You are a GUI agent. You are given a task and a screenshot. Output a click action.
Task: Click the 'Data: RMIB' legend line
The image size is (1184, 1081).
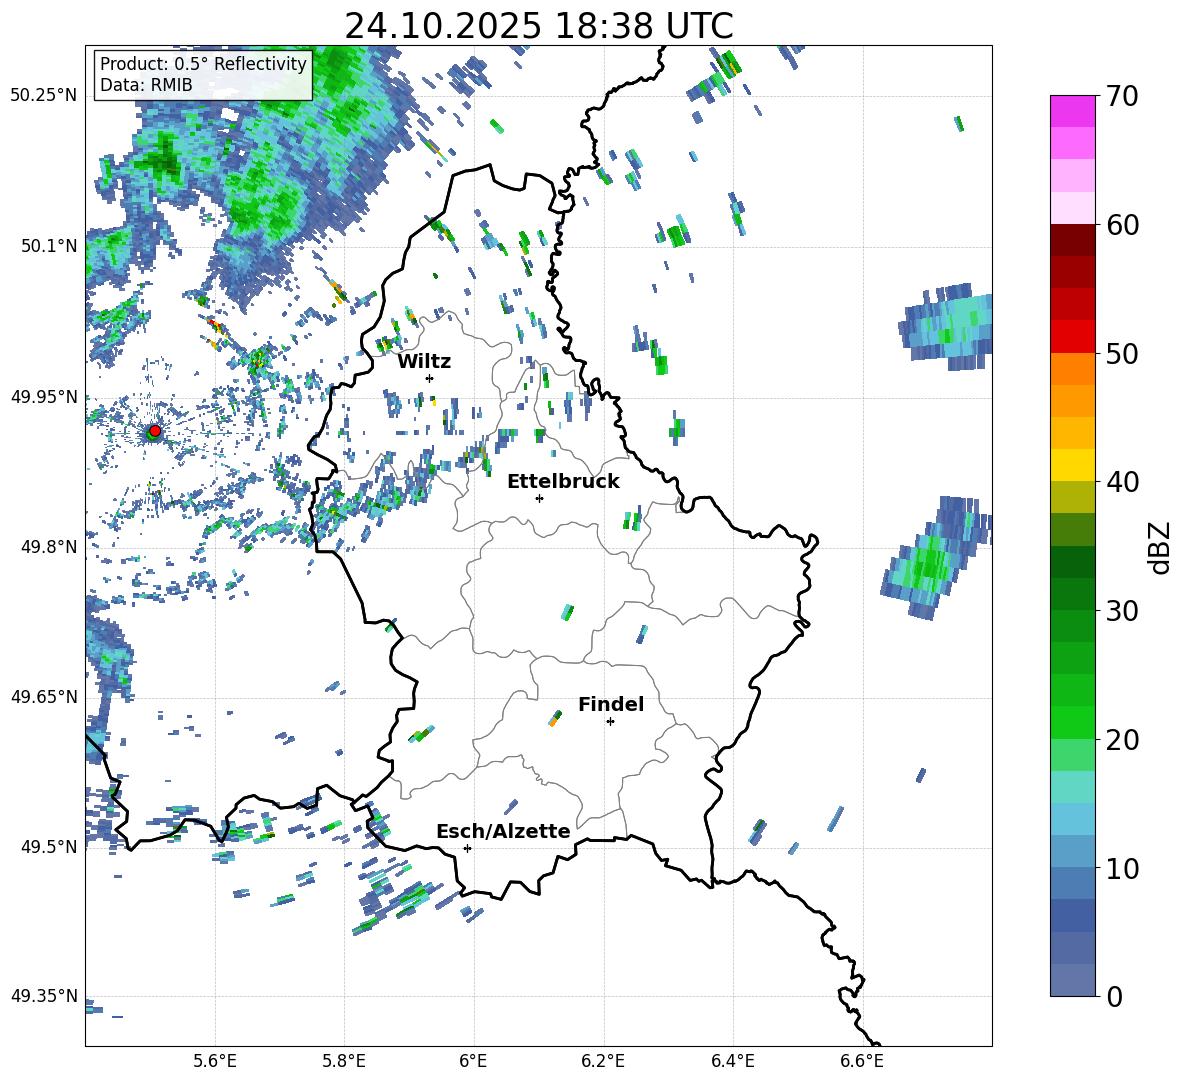pyautogui.click(x=146, y=85)
